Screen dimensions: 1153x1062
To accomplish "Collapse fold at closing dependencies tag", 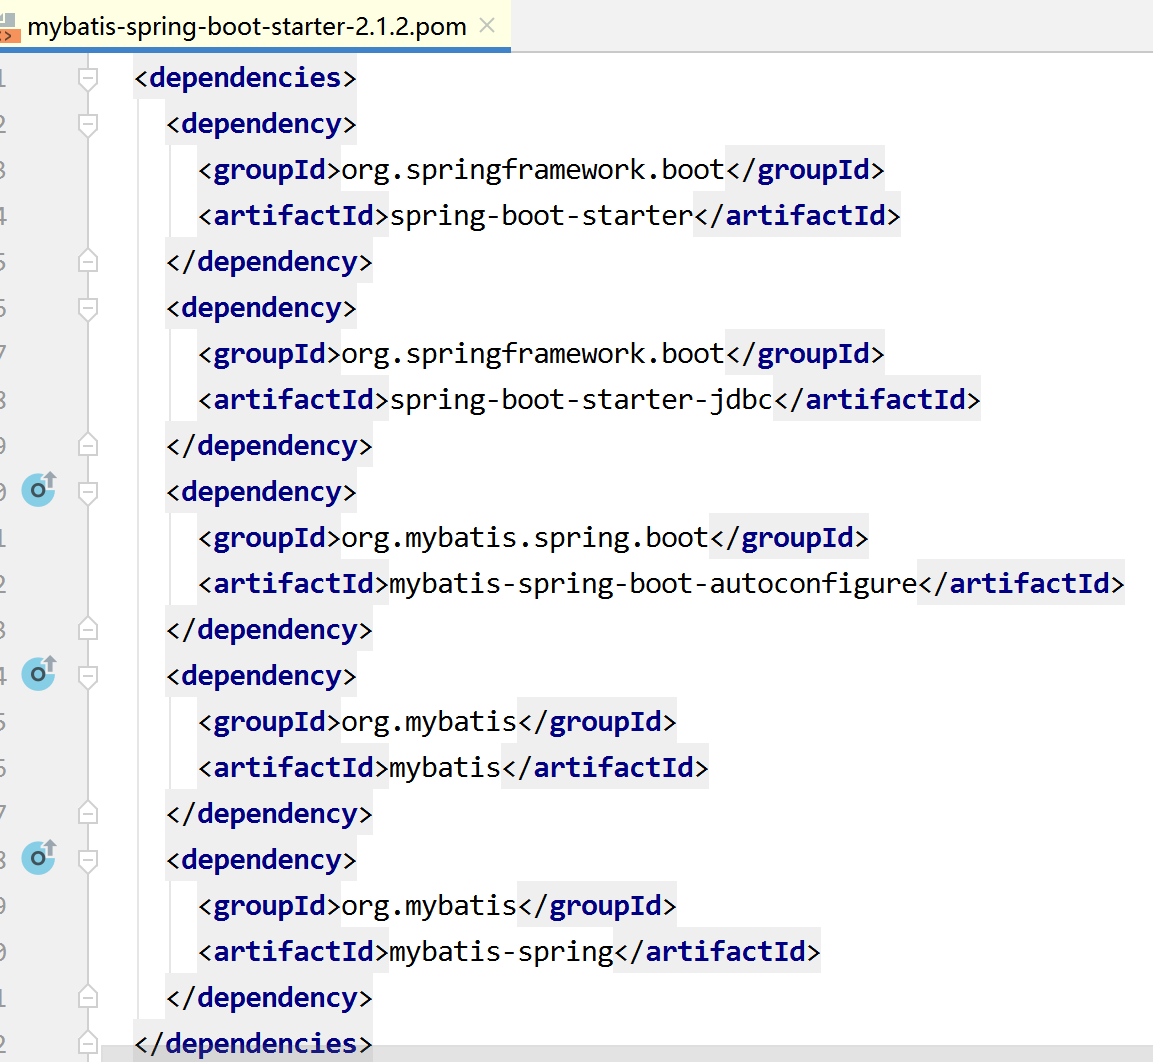I will click(x=88, y=1043).
